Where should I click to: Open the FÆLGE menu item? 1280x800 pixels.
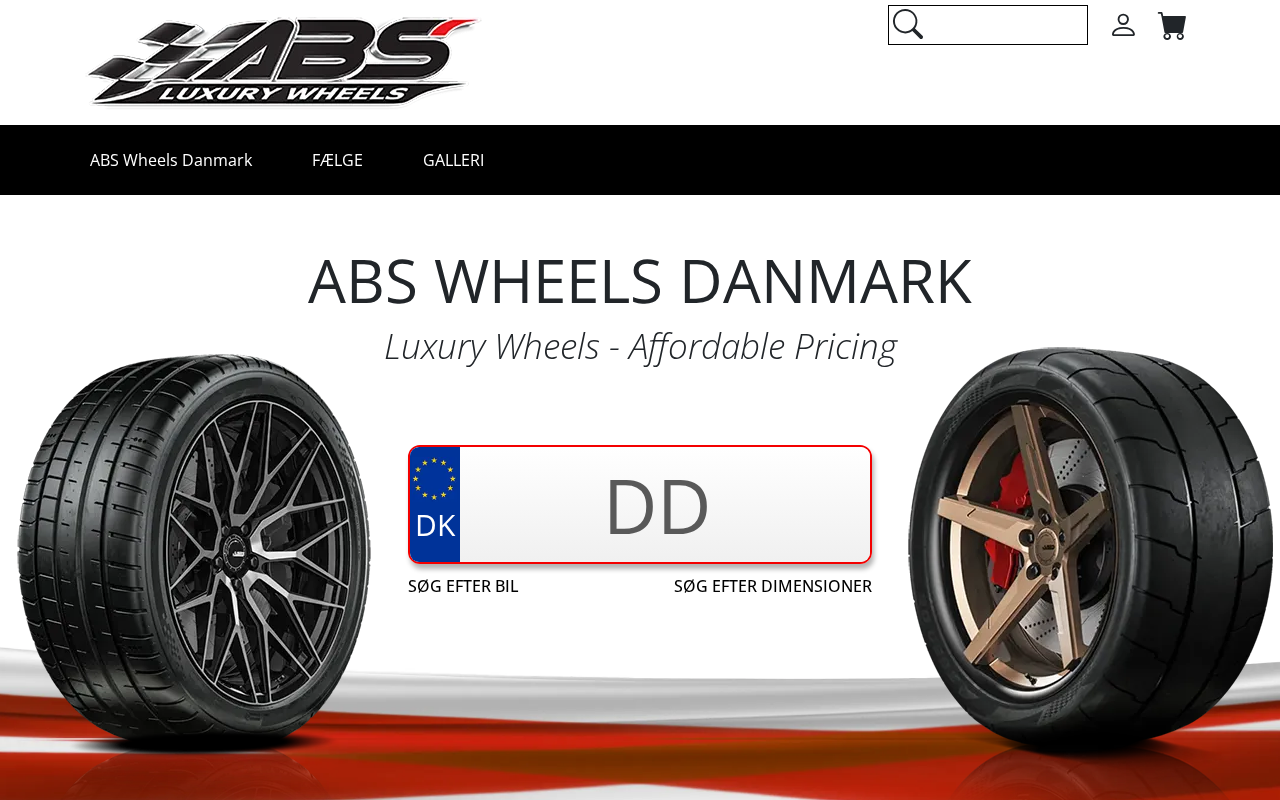337,160
